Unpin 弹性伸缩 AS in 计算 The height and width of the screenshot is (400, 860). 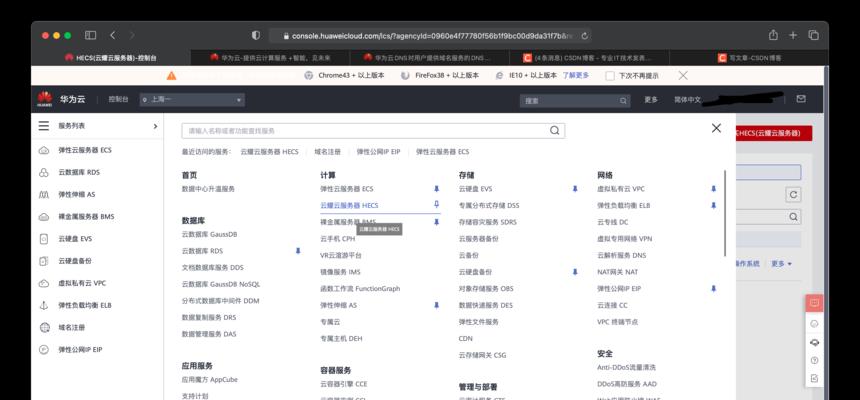pyautogui.click(x=437, y=305)
